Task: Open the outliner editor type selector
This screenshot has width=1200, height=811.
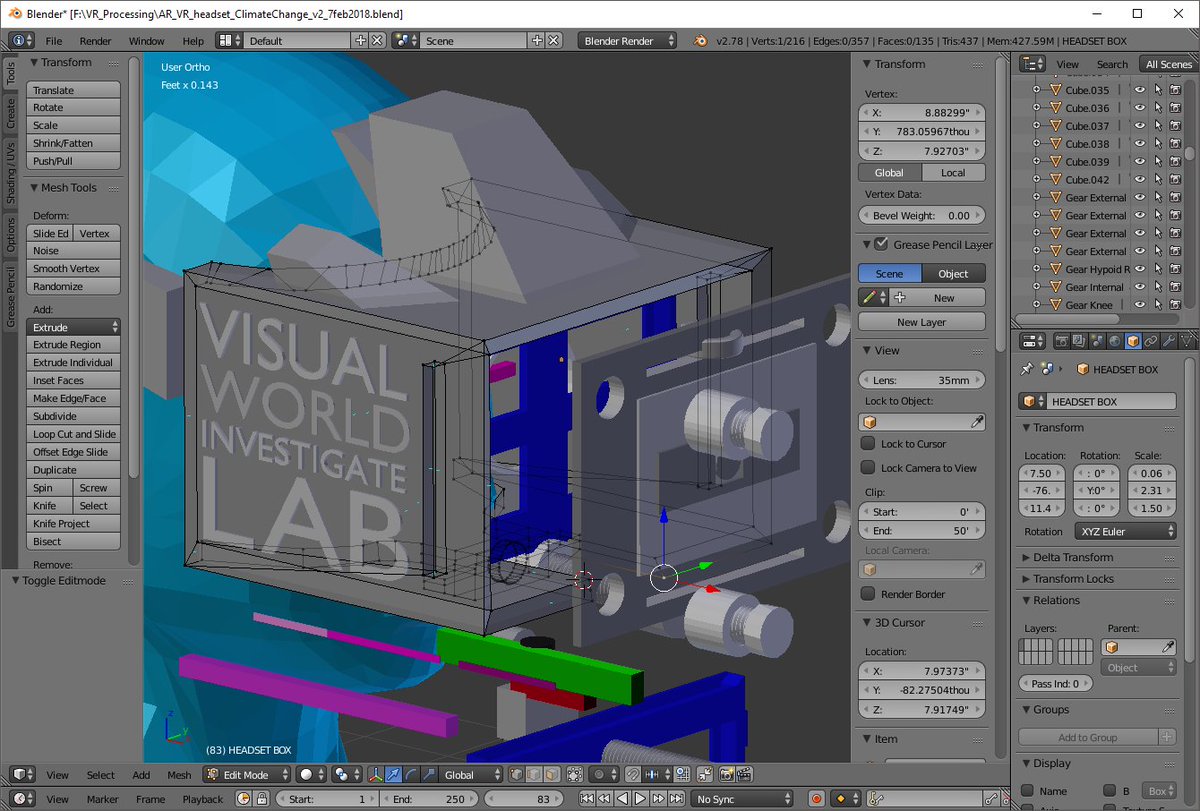Action: tap(1032, 64)
